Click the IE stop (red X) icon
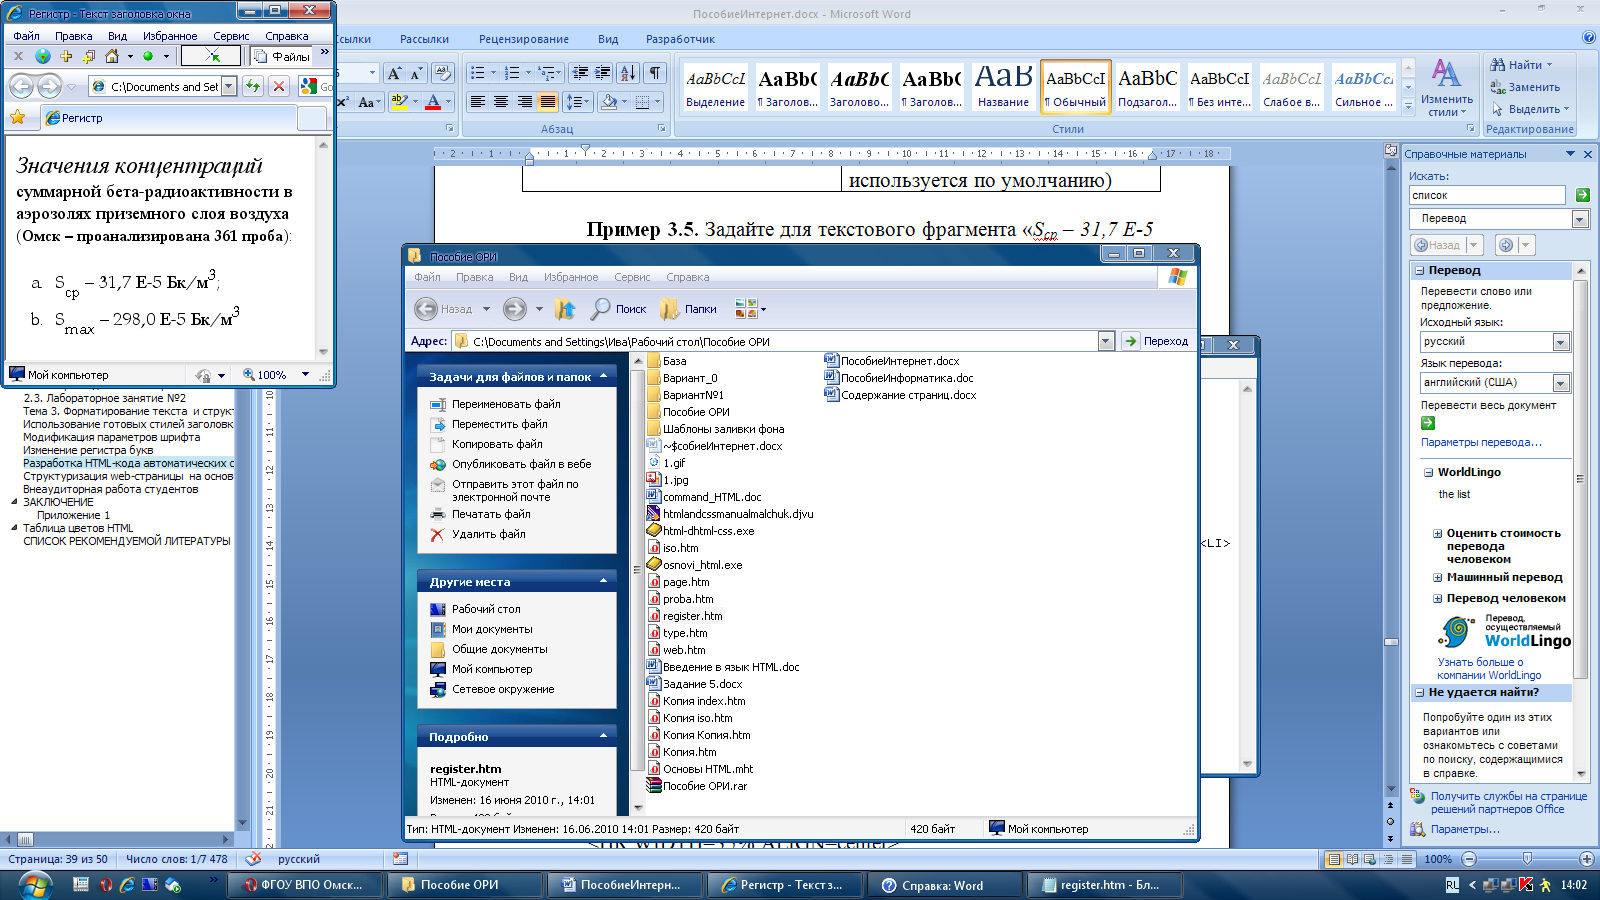 pos(279,86)
